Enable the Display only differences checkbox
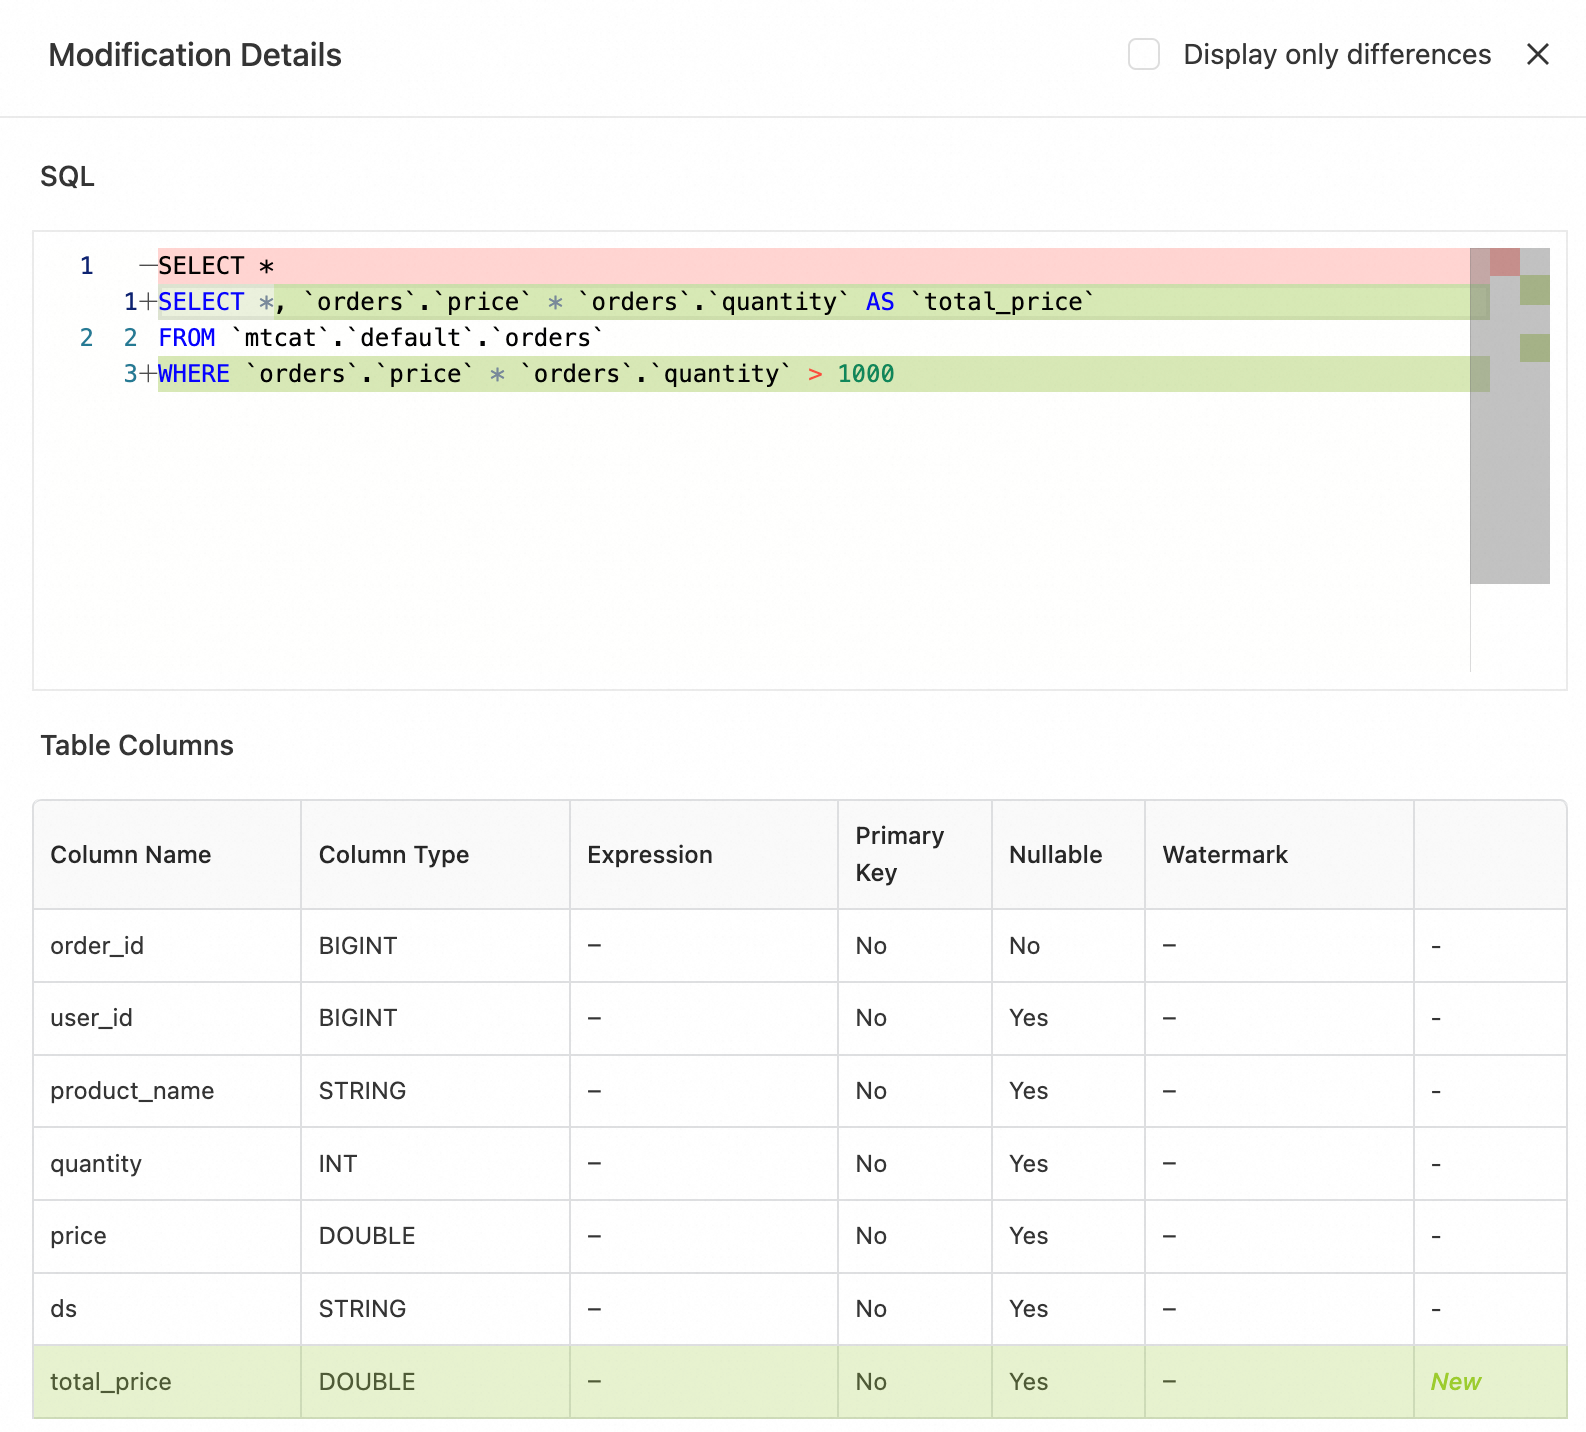 pyautogui.click(x=1143, y=55)
